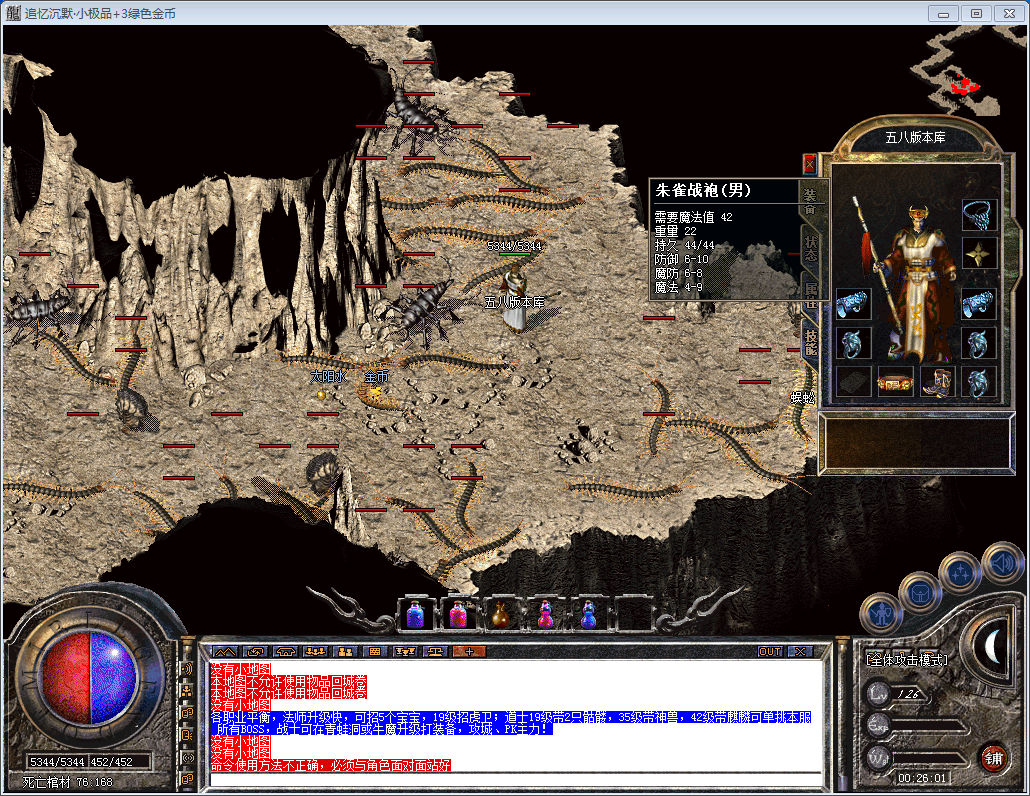Click the Wgt weight bar

click(x=931, y=758)
